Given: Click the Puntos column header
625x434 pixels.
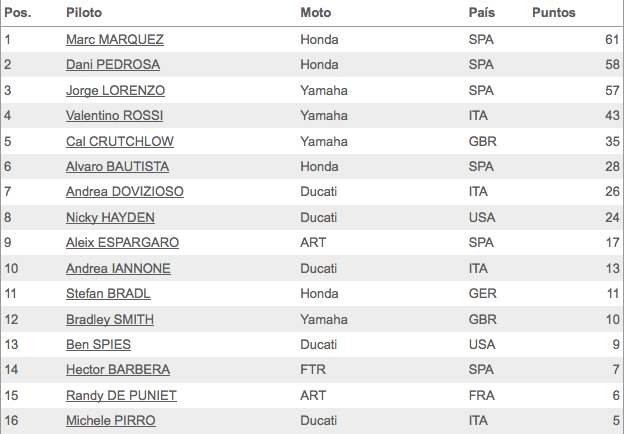Looking at the screenshot, I should (x=554, y=13).
